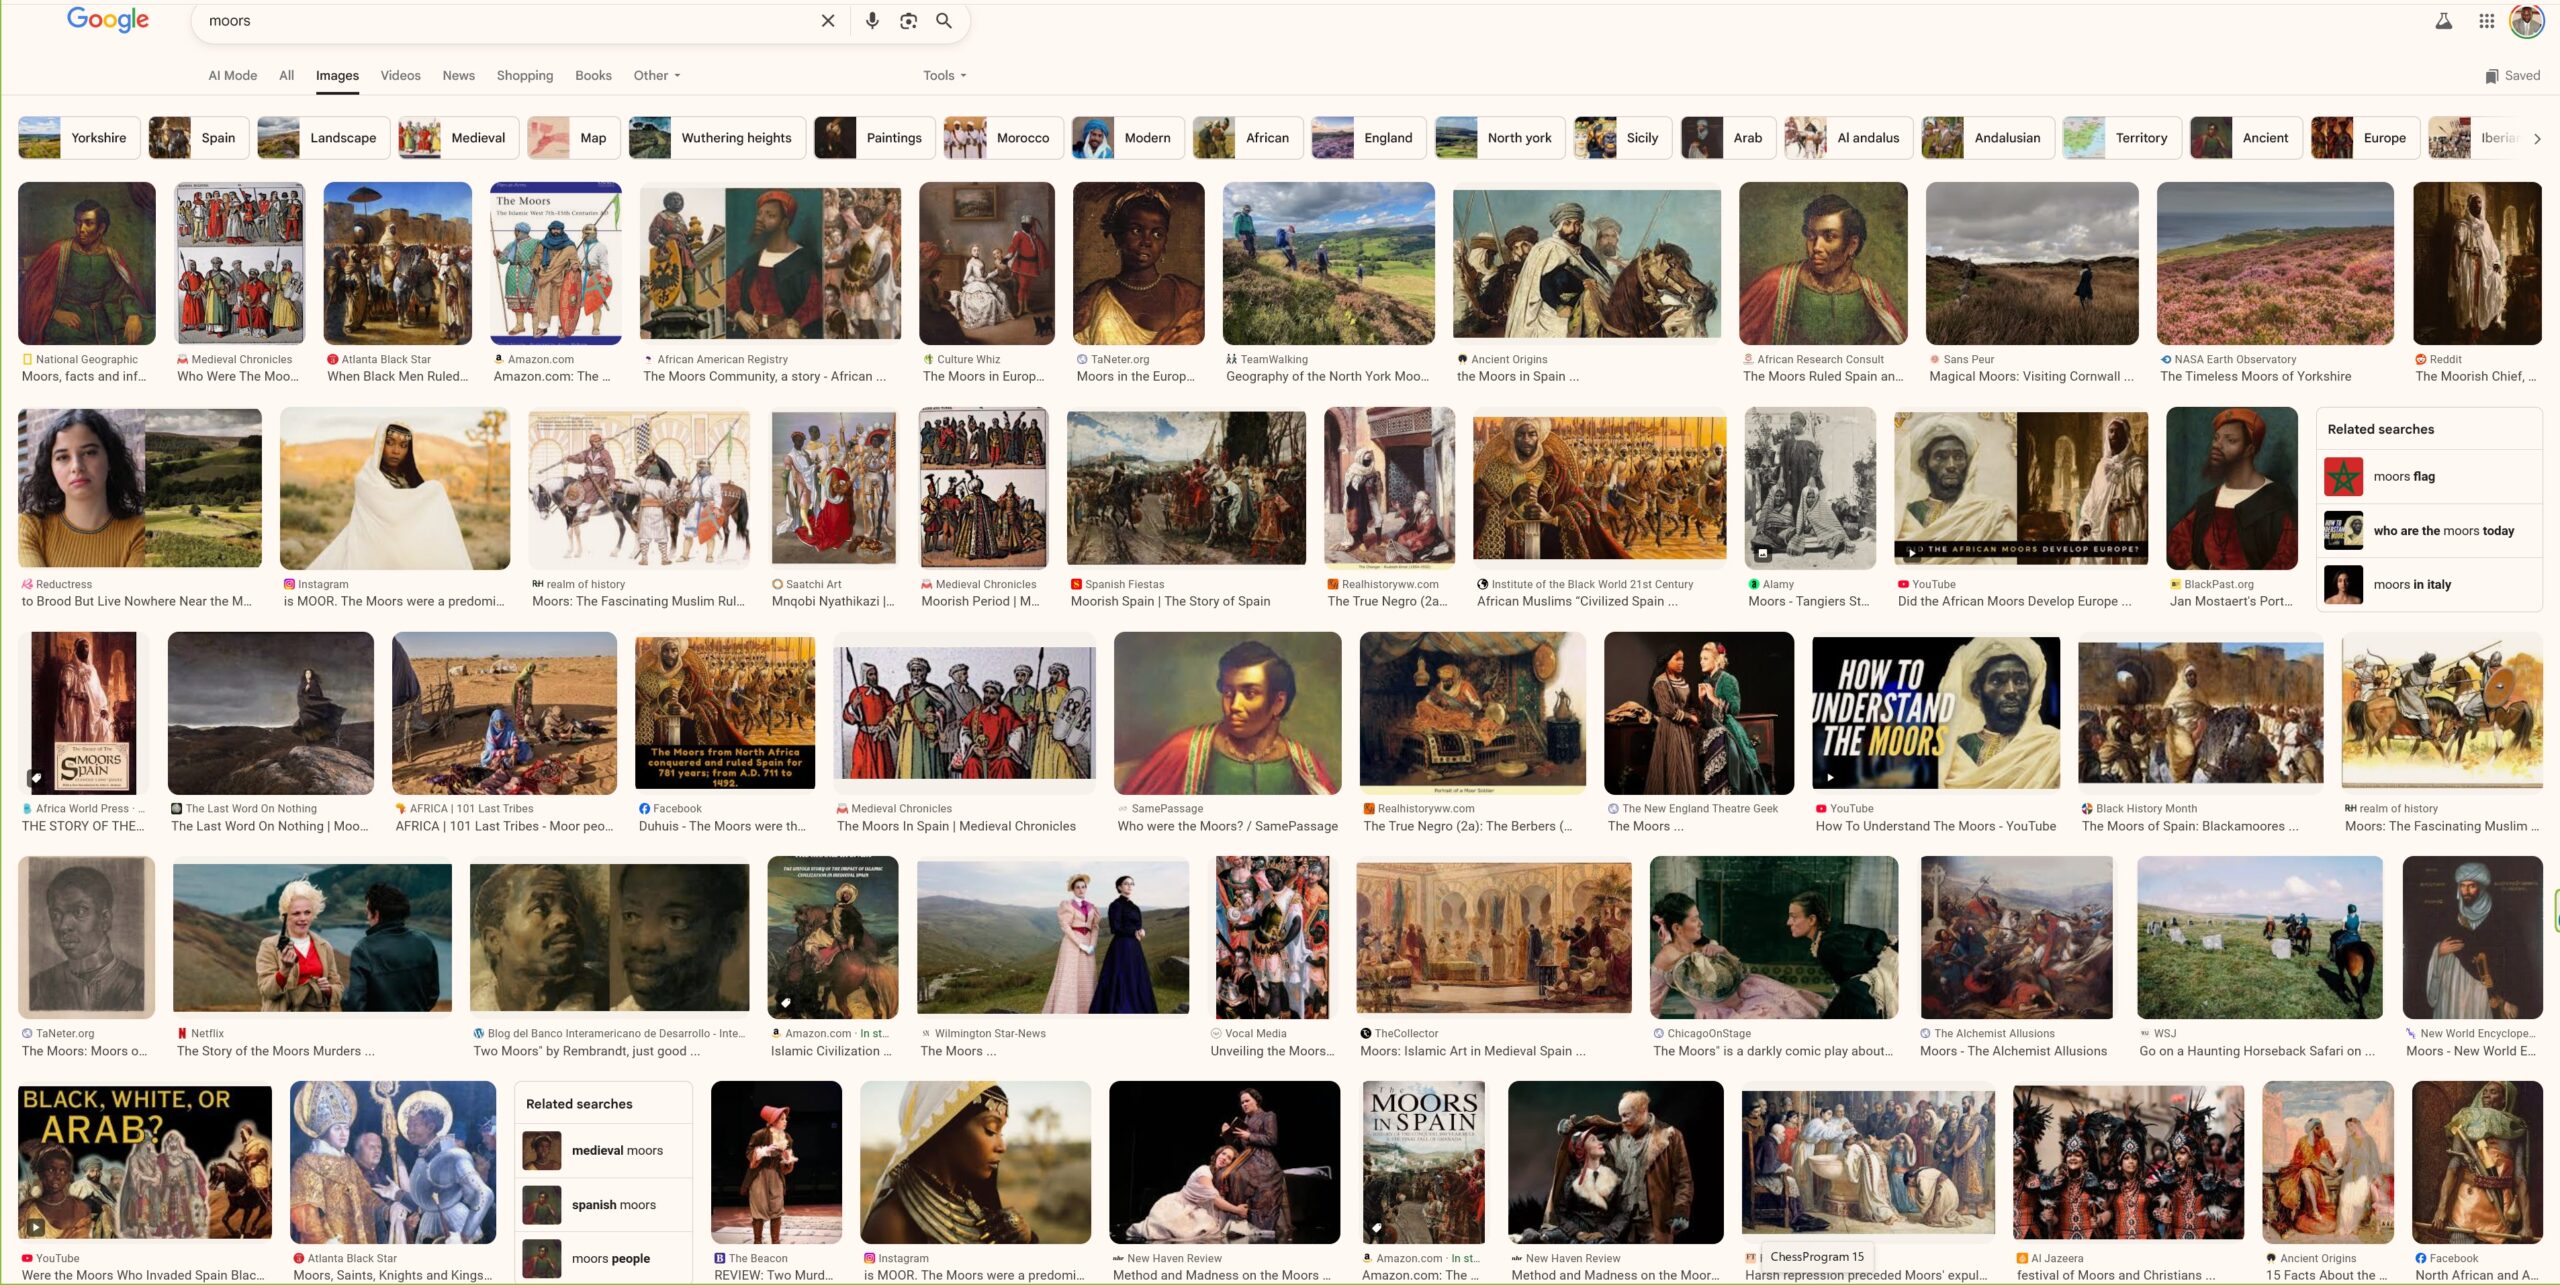This screenshot has width=2560, height=1285.
Task: Filter images by Yorkshire chip
Action: click(79, 138)
